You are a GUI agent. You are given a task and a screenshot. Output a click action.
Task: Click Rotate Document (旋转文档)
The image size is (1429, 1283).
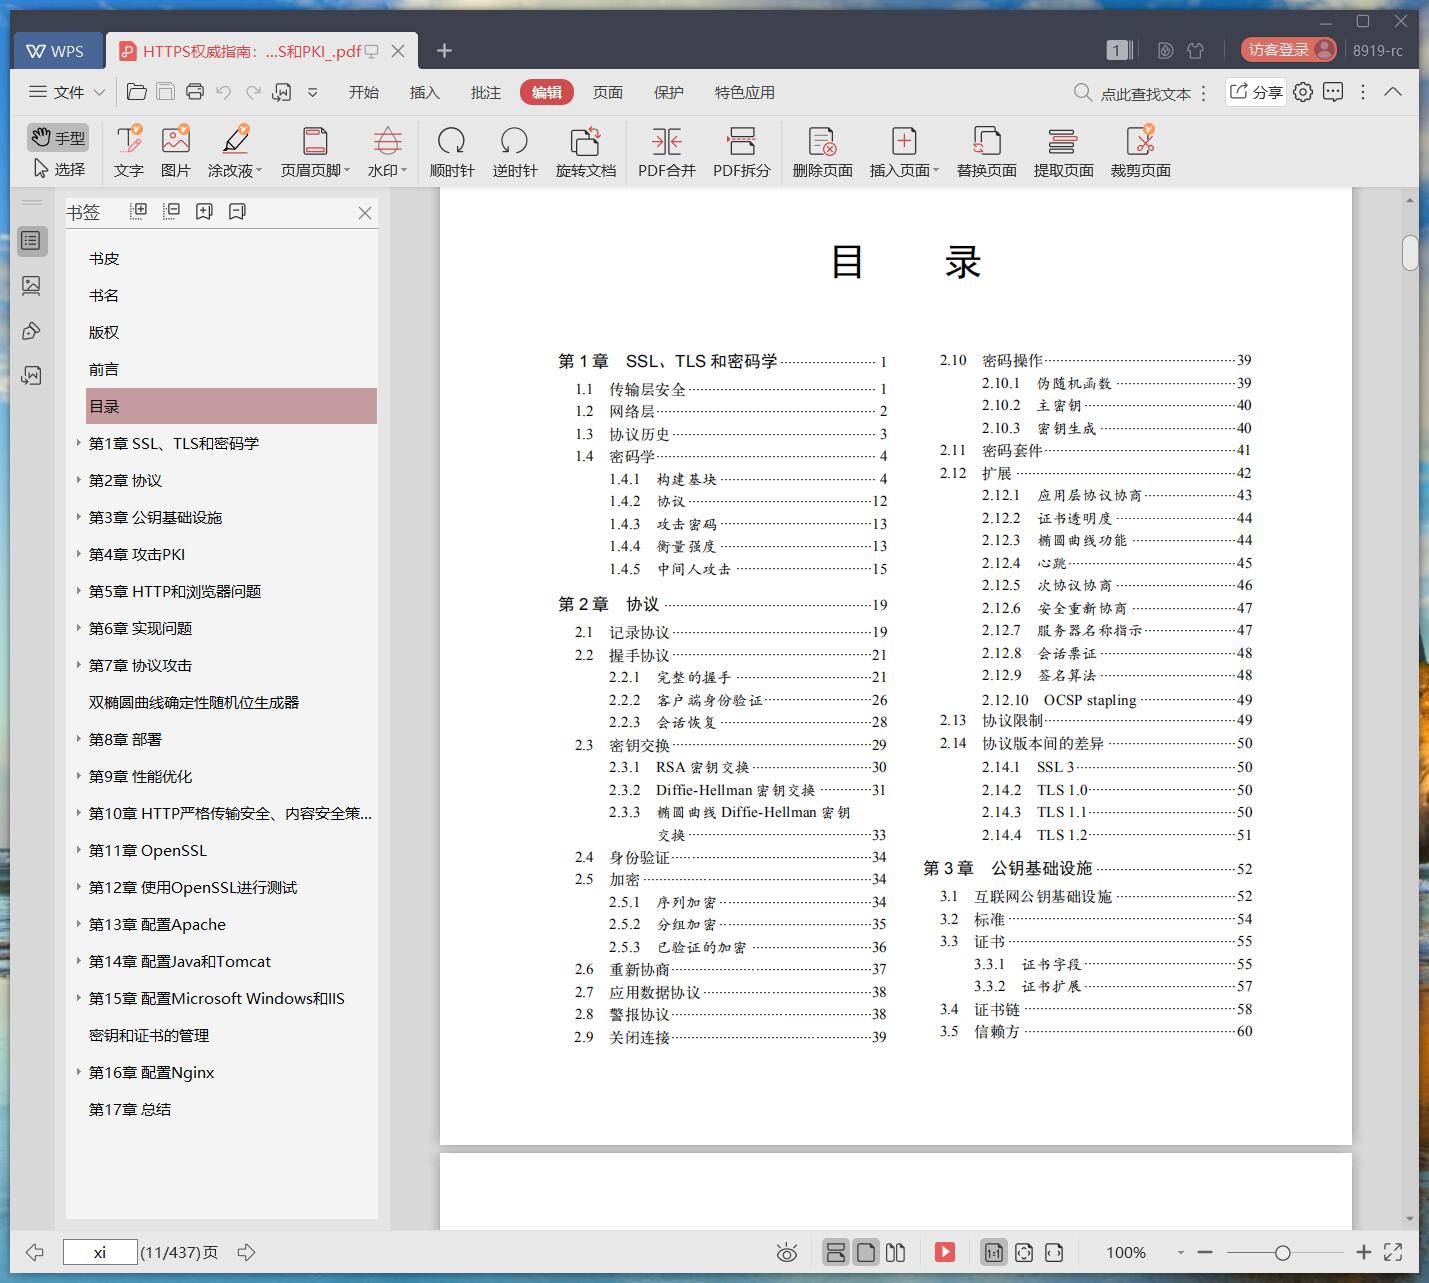[586, 152]
